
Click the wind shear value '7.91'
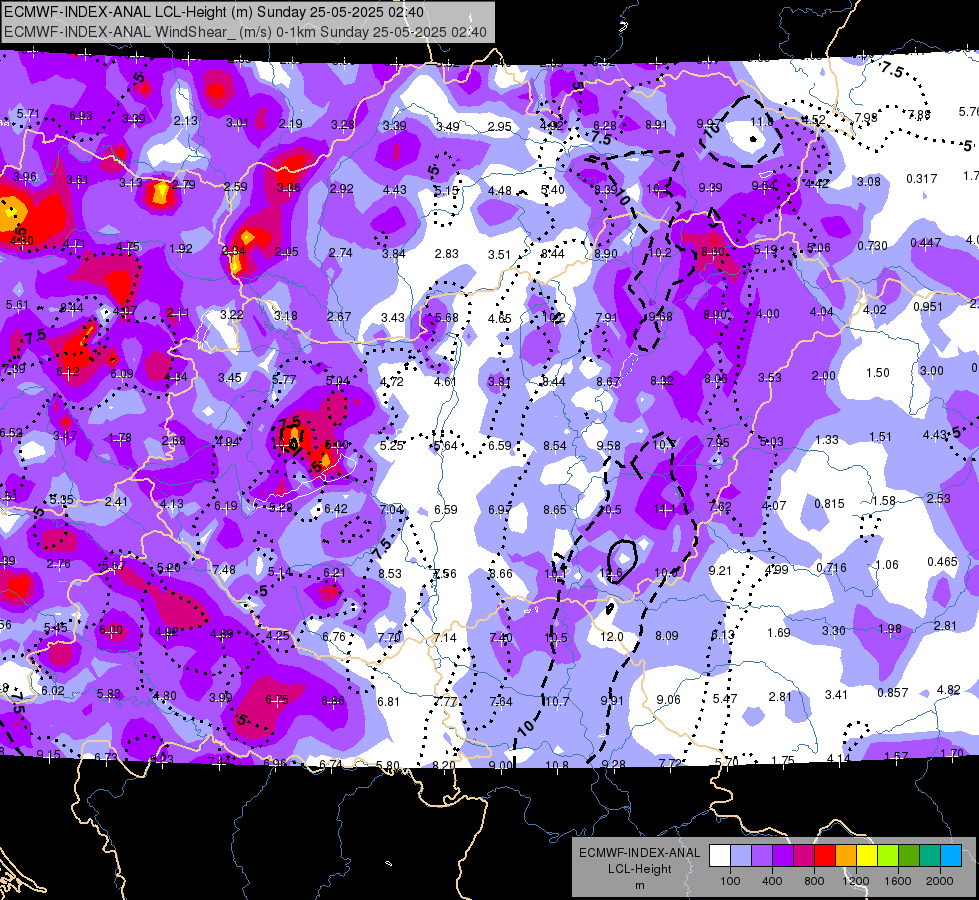tap(606, 318)
